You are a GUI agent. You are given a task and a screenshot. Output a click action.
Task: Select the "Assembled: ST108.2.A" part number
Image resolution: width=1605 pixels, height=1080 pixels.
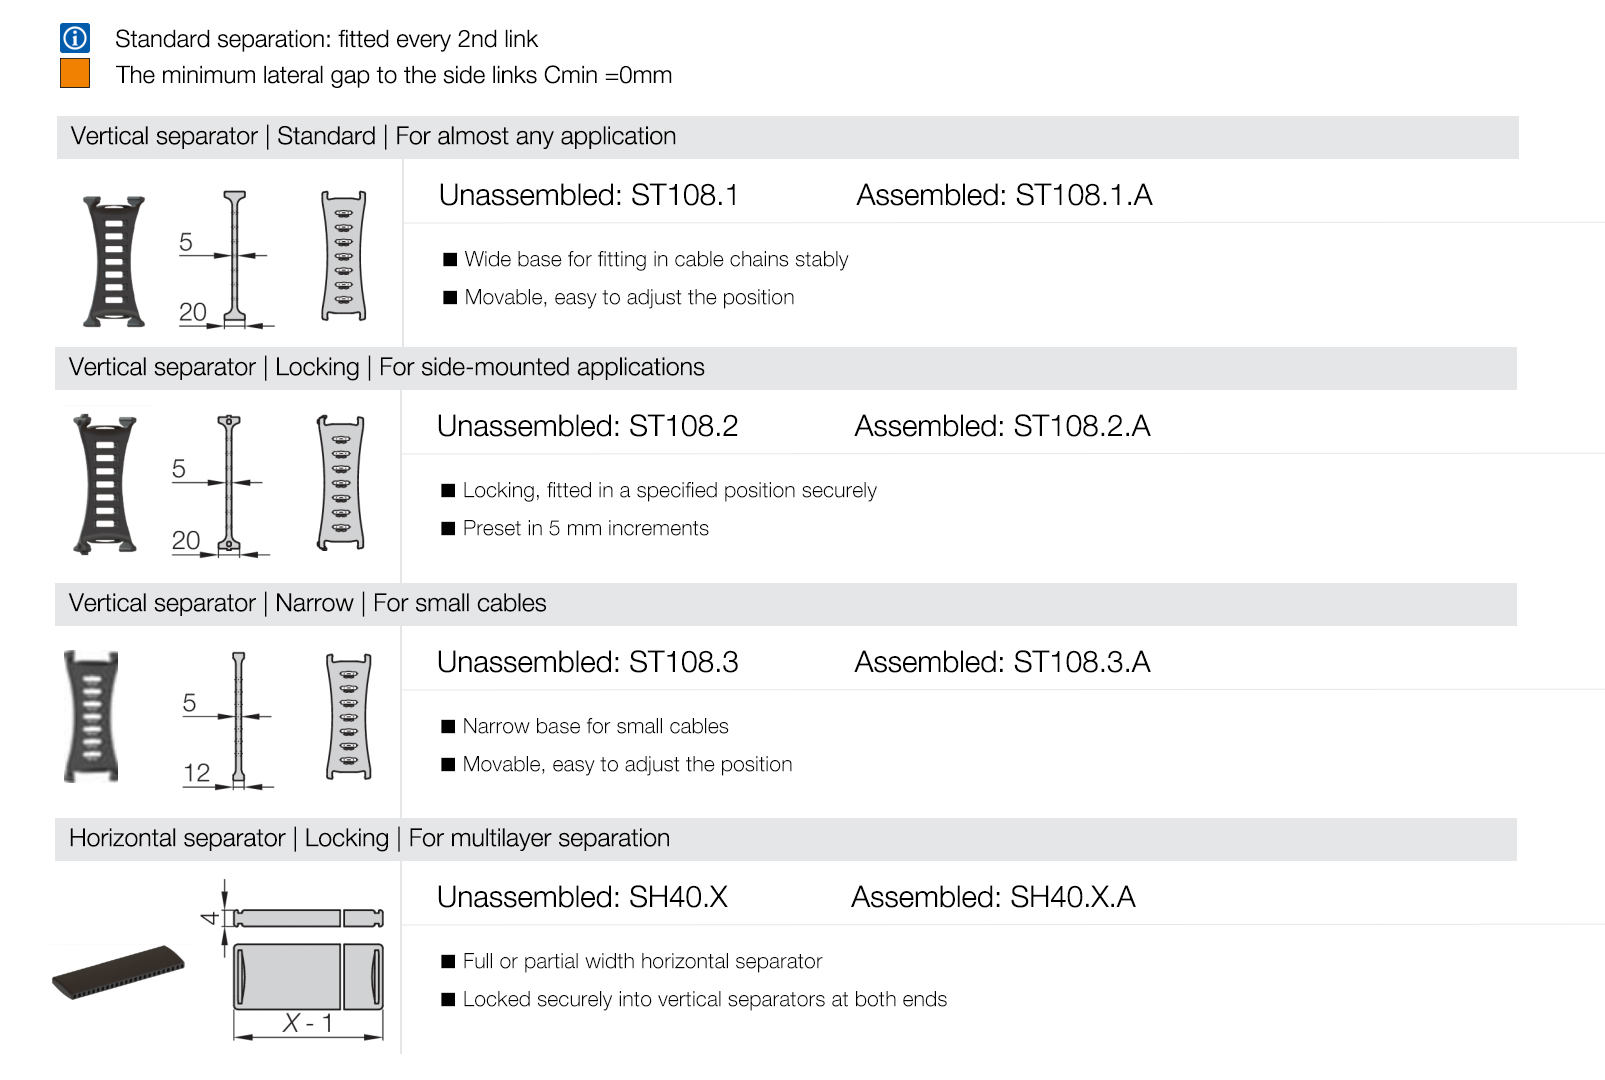(1002, 426)
